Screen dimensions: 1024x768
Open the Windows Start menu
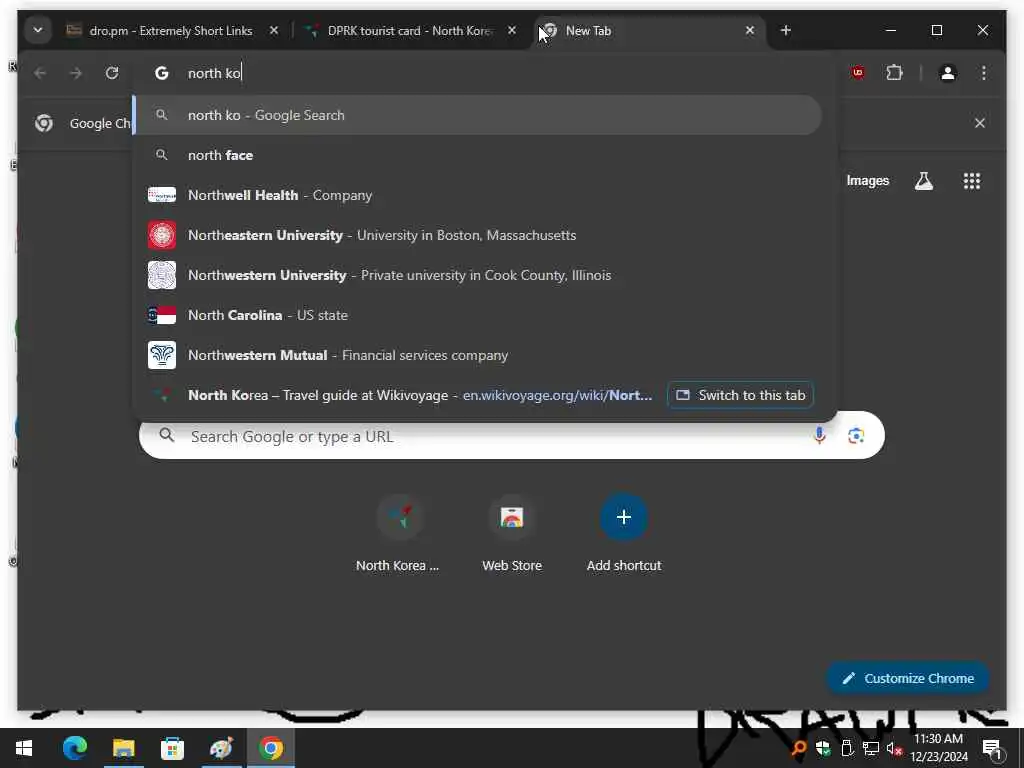point(24,748)
